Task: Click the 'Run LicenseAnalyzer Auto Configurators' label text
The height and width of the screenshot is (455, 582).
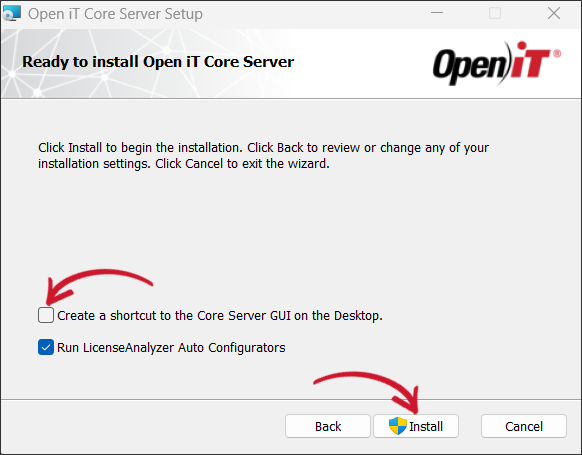Action: click(x=171, y=348)
